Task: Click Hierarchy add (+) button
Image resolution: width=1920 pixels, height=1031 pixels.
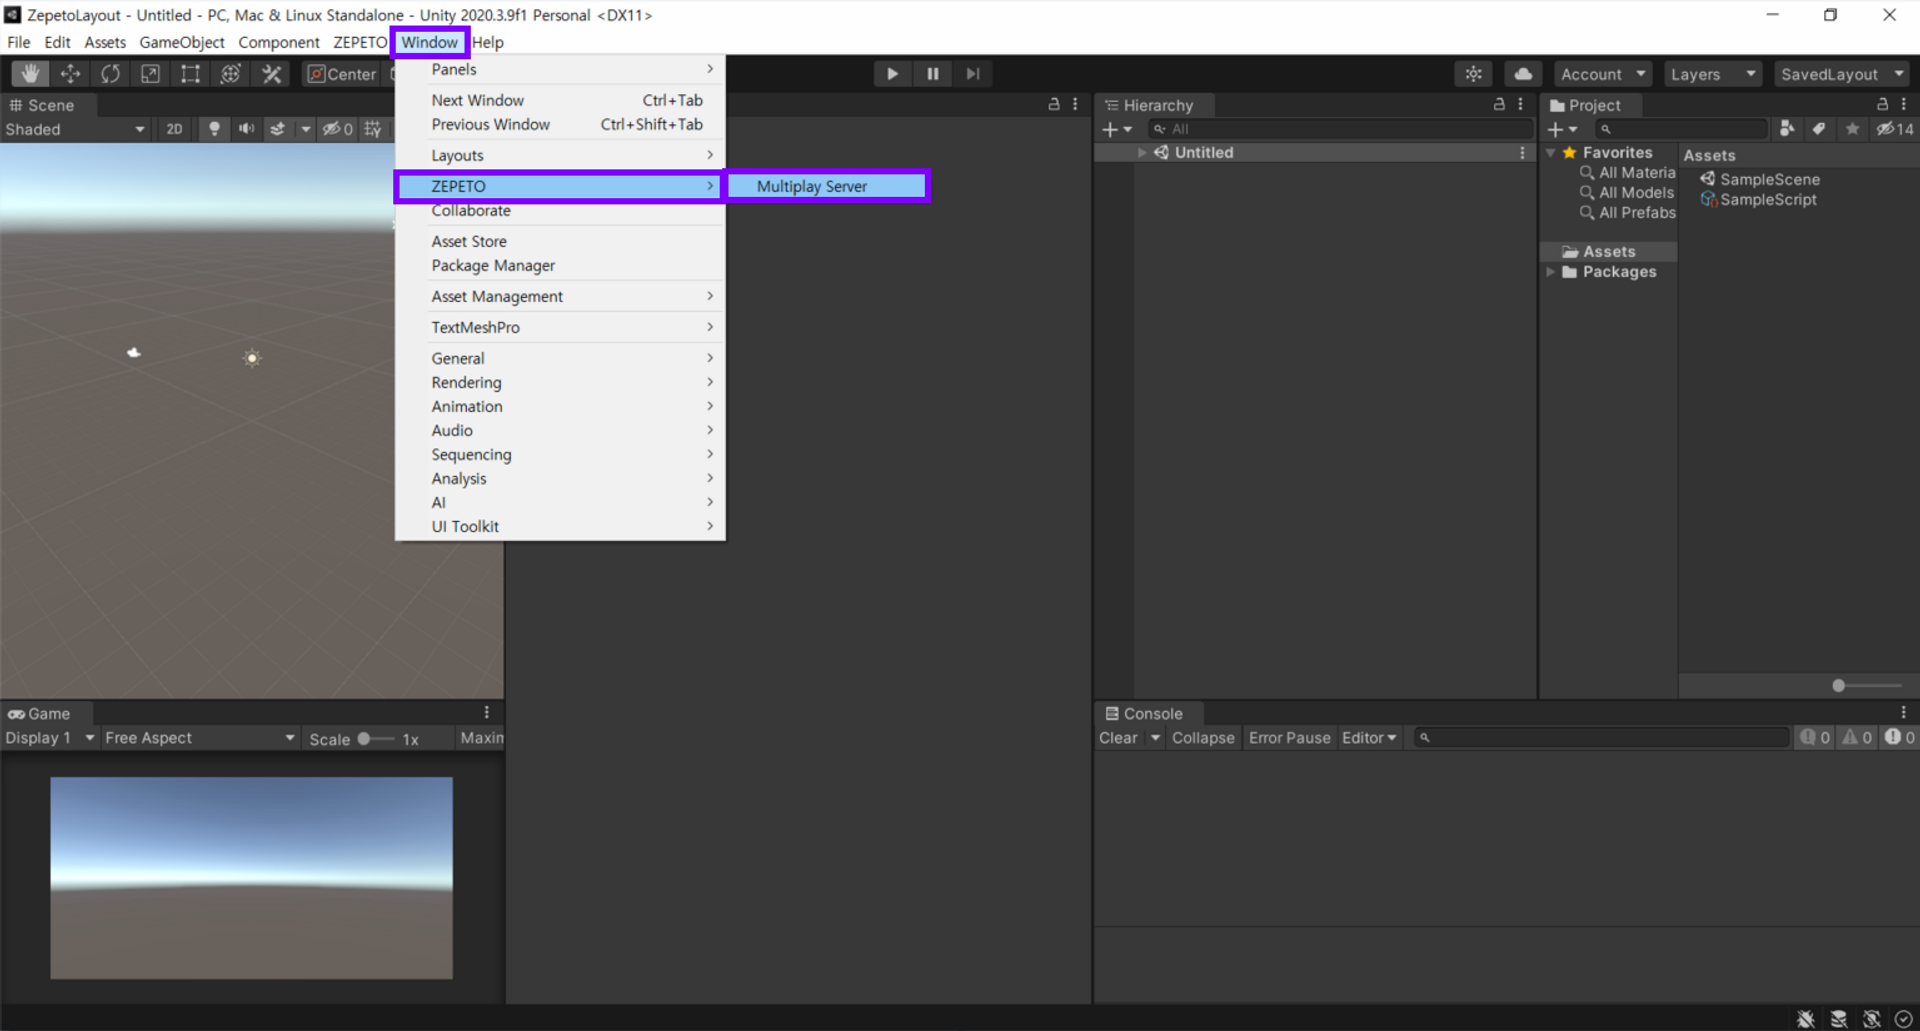Action: tap(1116, 129)
